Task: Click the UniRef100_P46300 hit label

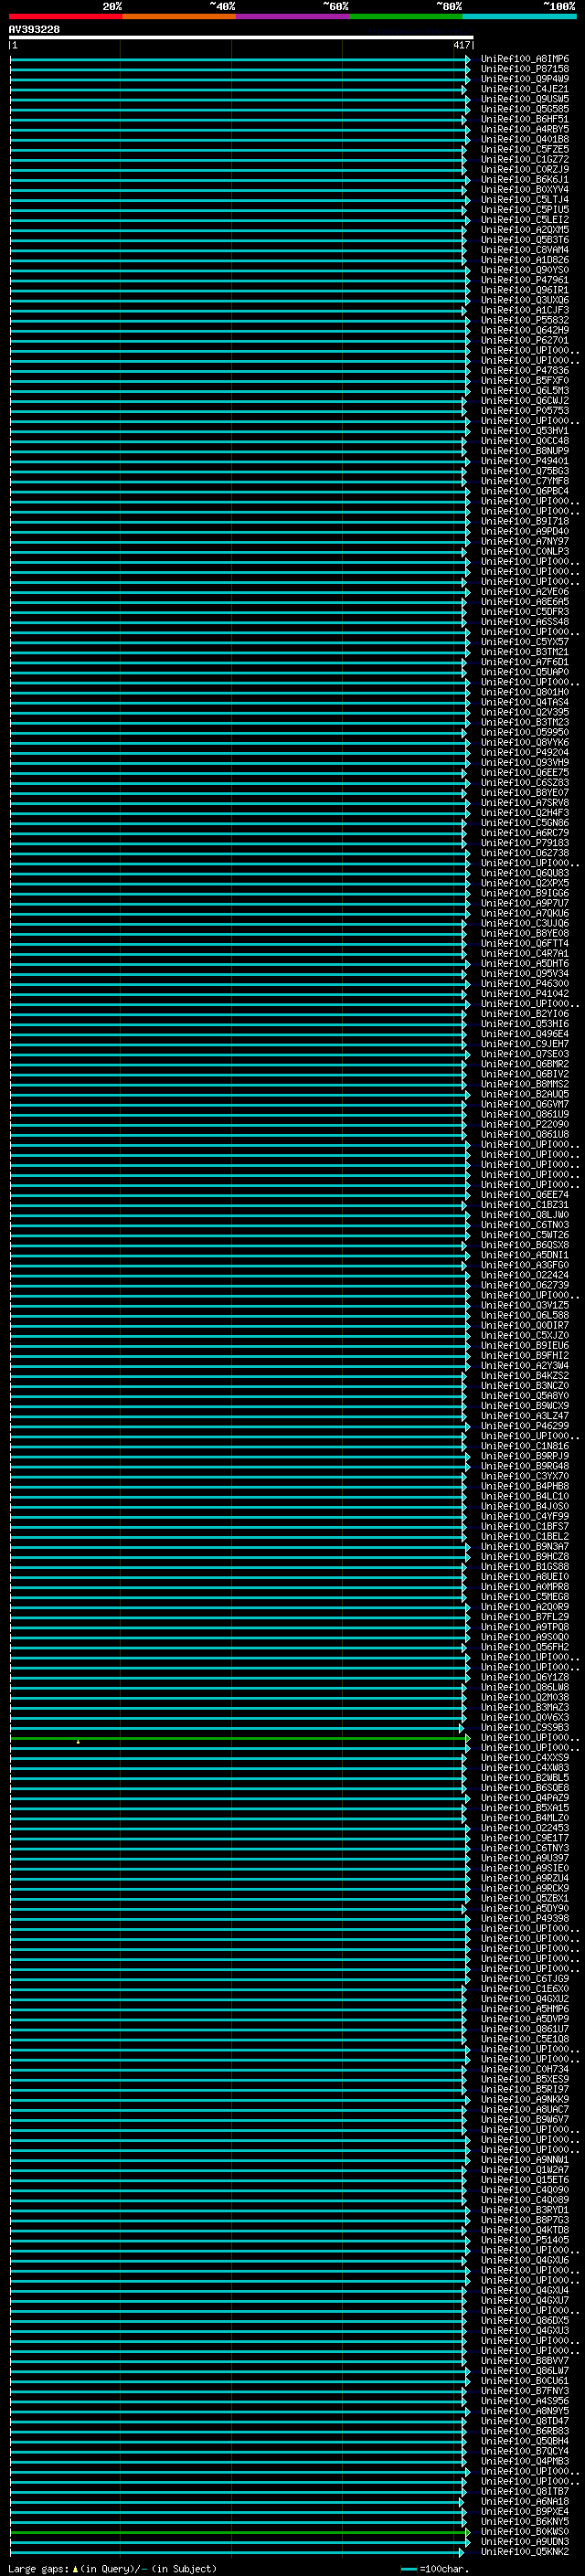Action: tap(525, 983)
